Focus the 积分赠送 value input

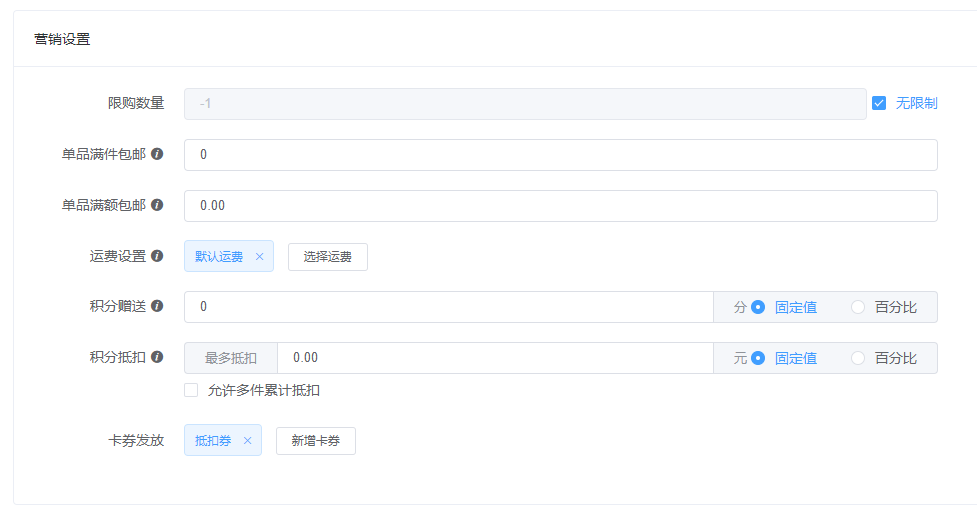(x=449, y=307)
